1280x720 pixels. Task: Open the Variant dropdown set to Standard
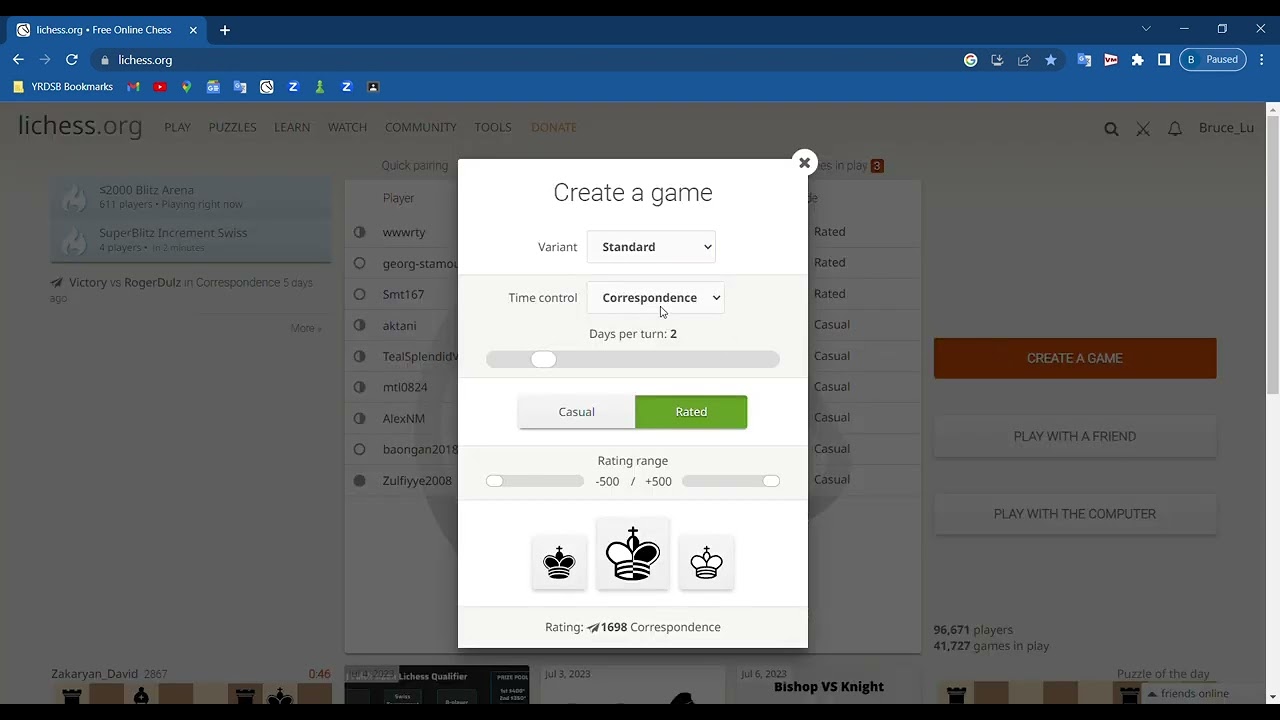pyautogui.click(x=651, y=247)
